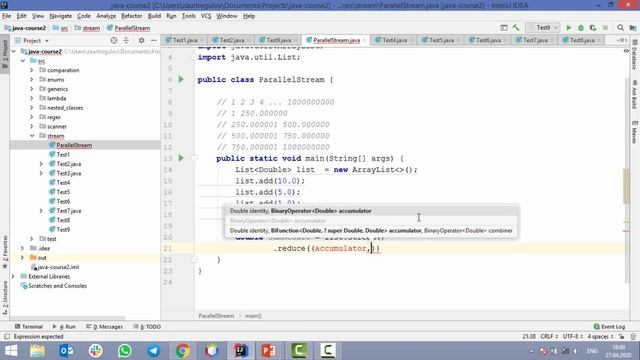Viewport: 640px width, 360px height.
Task: Open the Database tool window sidebar
Action: [635, 55]
